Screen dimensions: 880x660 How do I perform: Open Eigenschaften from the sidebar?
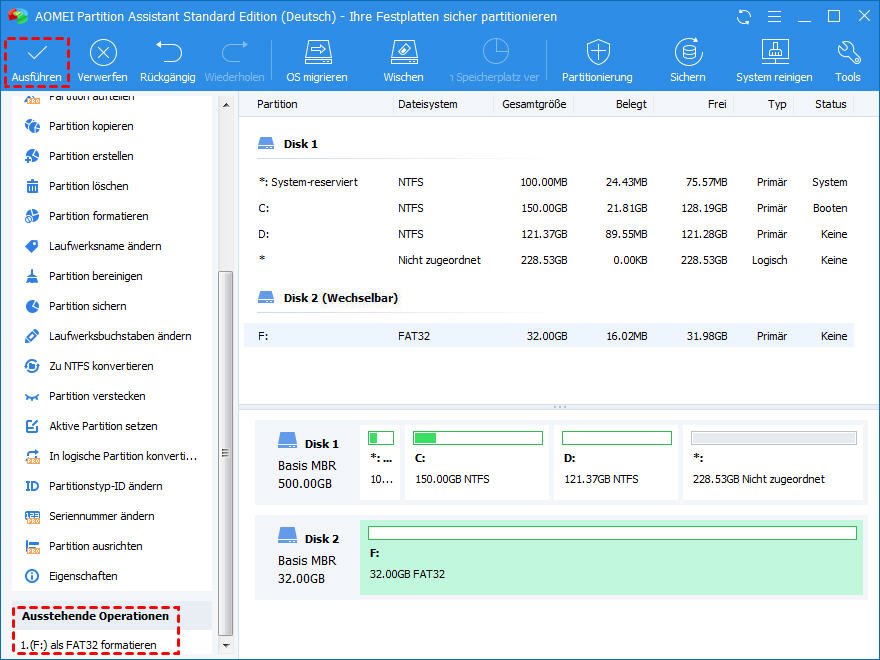(x=83, y=576)
